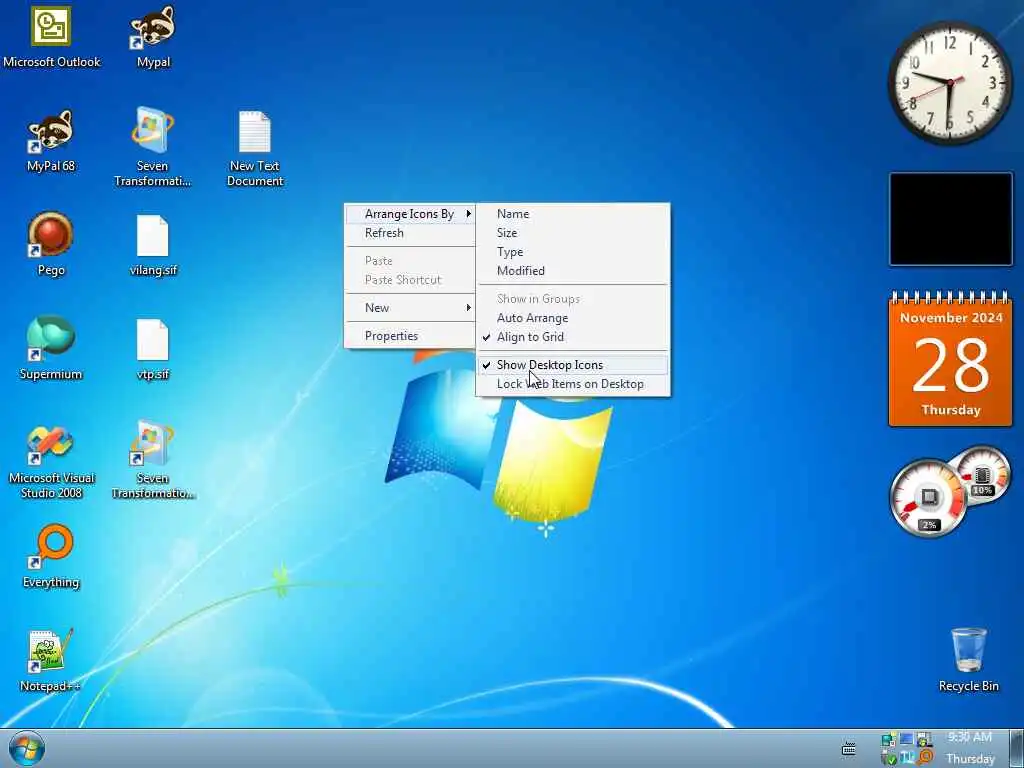The height and width of the screenshot is (768, 1024).
Task: Click the green checkmark Safely Remove tray icon
Action: tap(889, 759)
